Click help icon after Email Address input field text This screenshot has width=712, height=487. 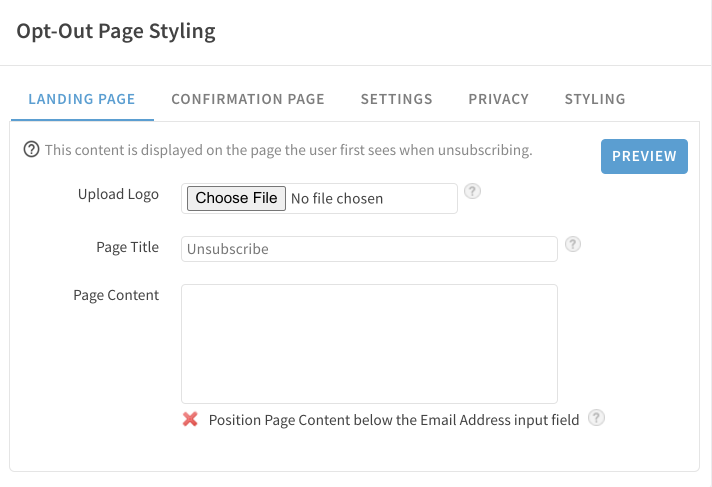(596, 417)
